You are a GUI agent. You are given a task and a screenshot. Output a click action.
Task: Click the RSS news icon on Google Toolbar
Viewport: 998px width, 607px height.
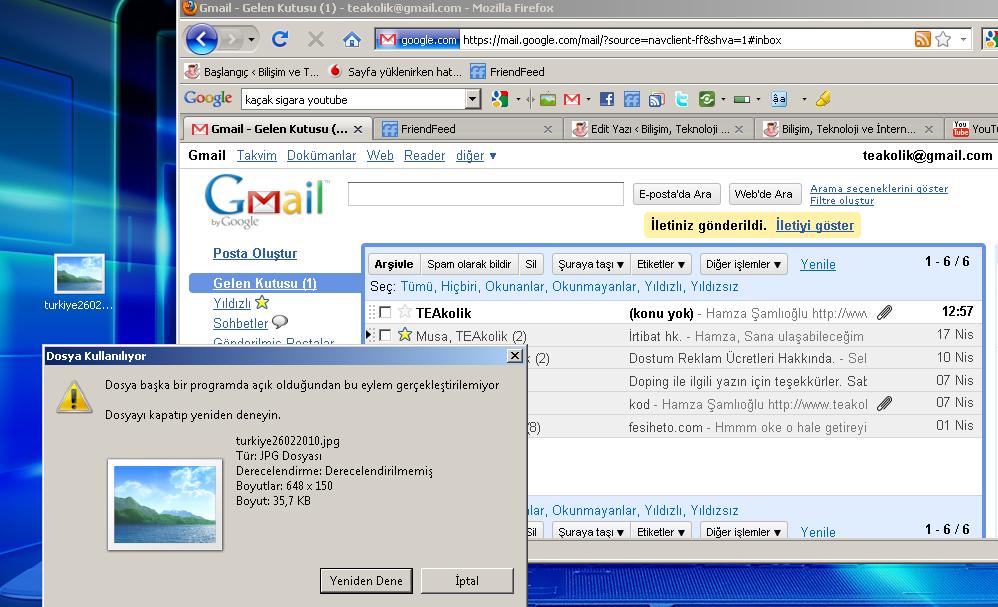[657, 99]
